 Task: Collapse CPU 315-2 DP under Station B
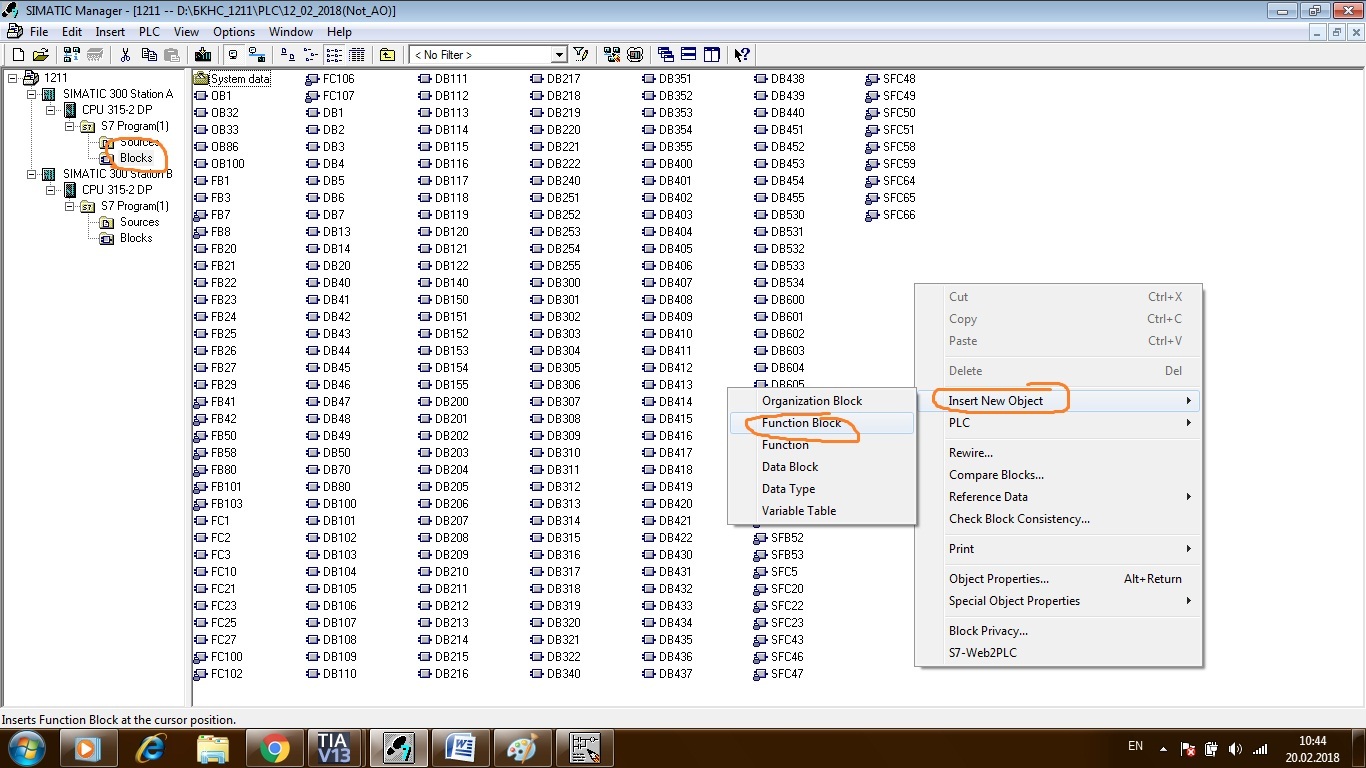(x=51, y=190)
